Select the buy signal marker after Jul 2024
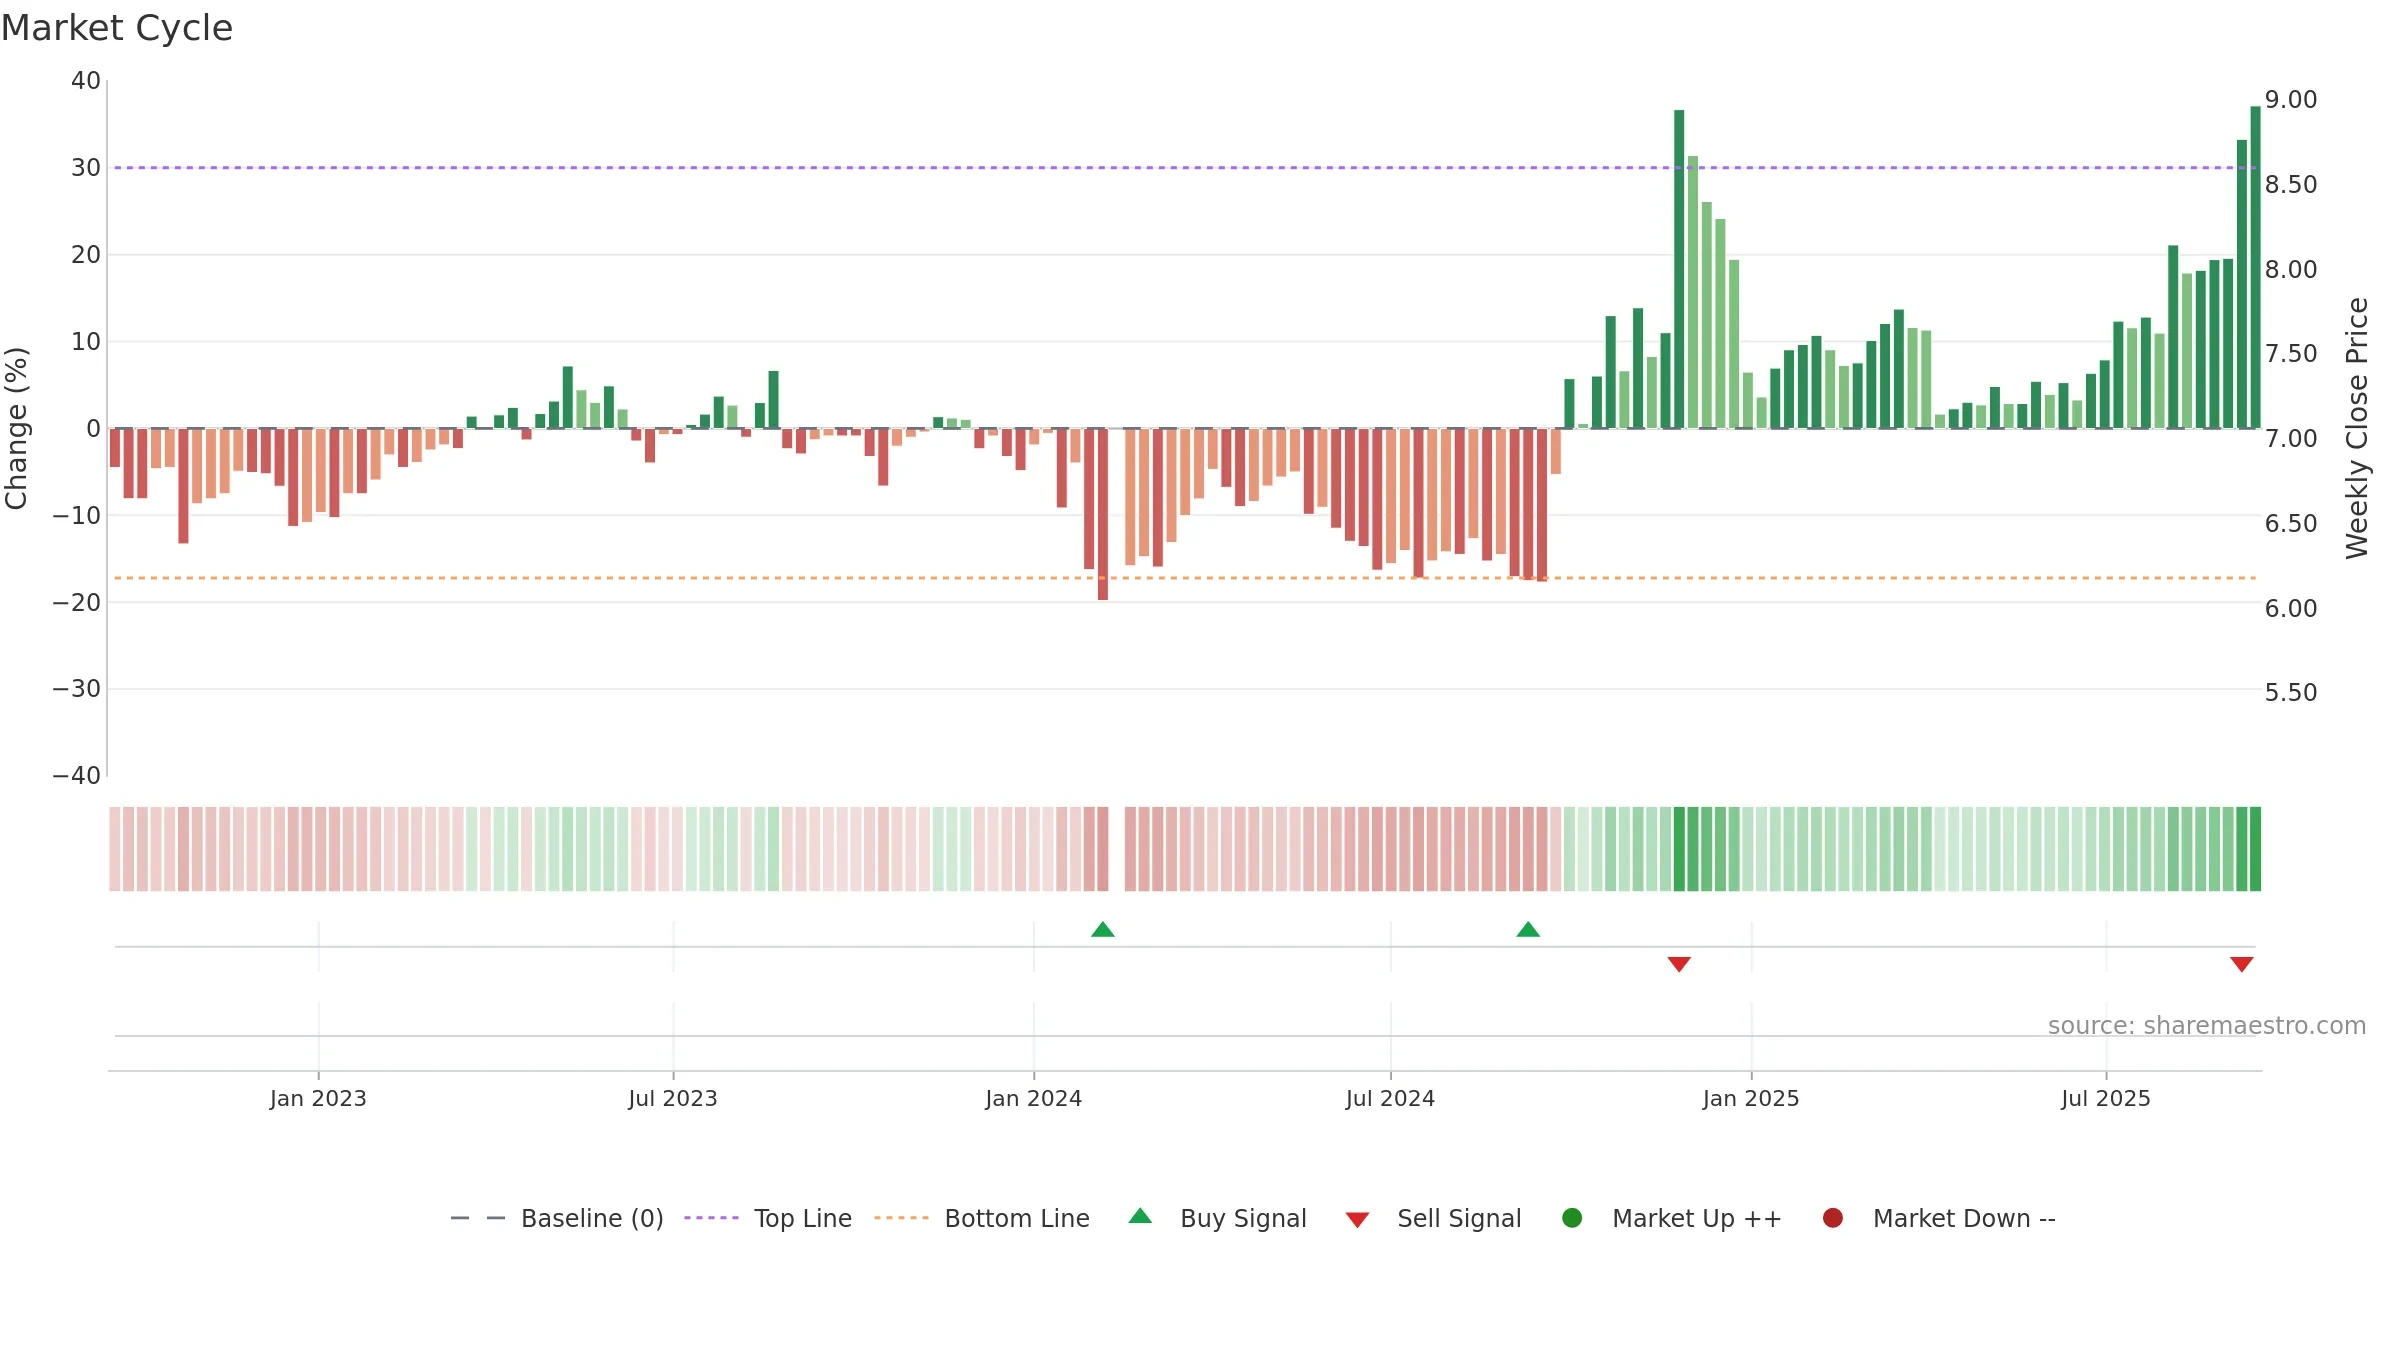Screen dimensions: 2400x1350 [x=1528, y=930]
